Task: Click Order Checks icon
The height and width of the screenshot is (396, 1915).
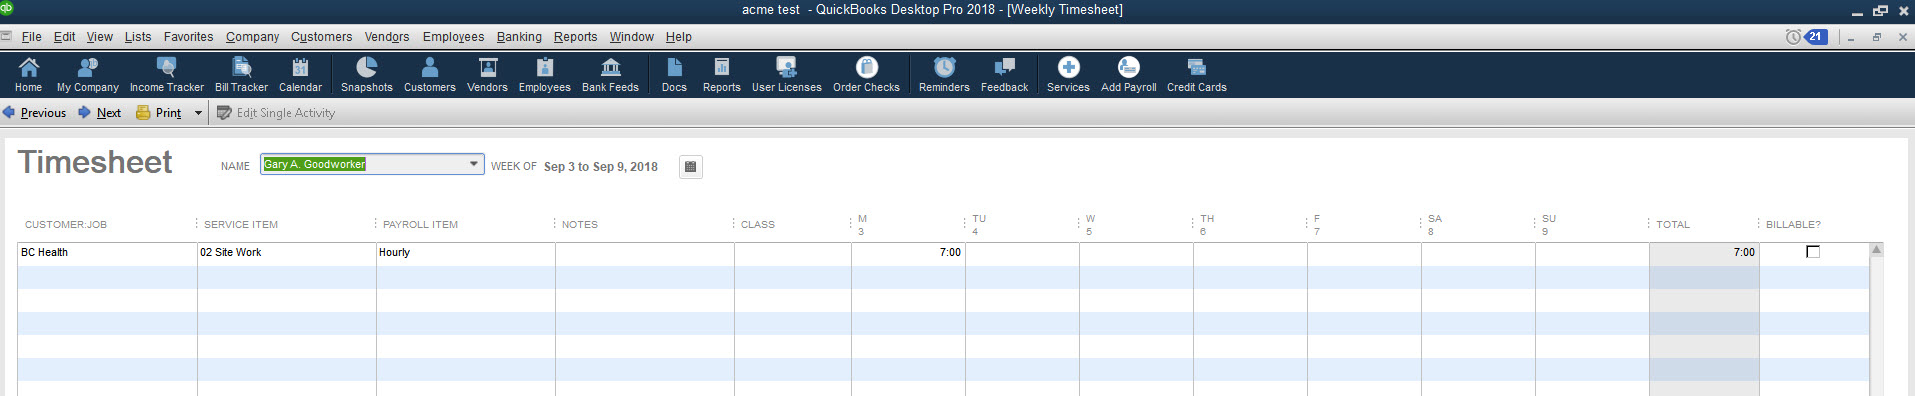Action: pos(867,75)
